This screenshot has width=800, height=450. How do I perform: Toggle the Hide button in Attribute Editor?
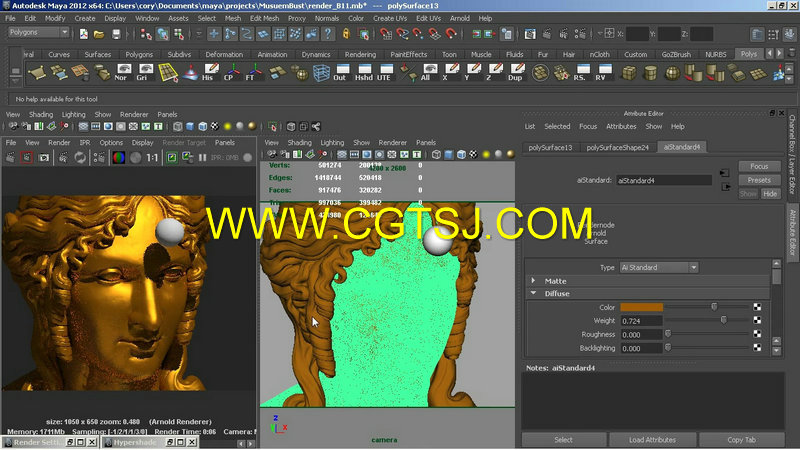[770, 194]
